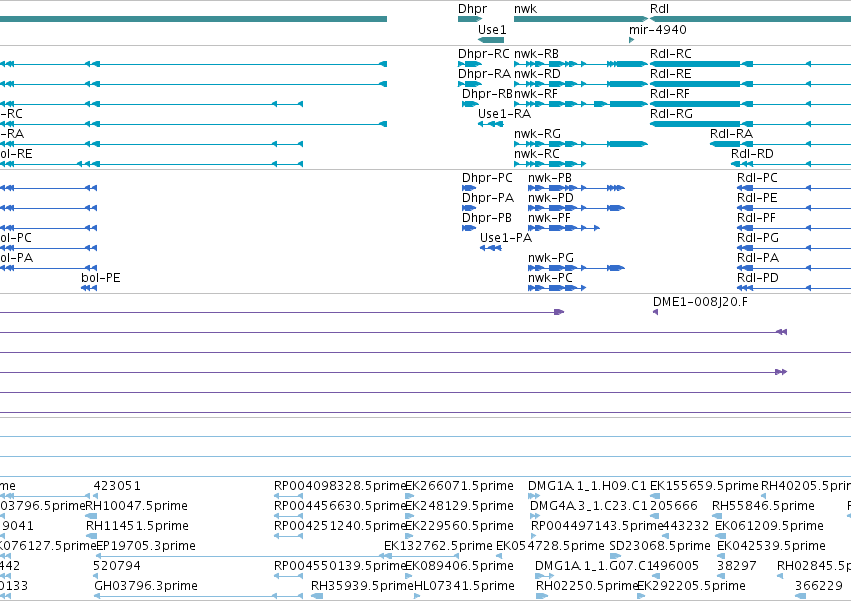The height and width of the screenshot is (601, 851).
Task: Select the Rdl-PE protein label
Action: pyautogui.click(x=757, y=198)
